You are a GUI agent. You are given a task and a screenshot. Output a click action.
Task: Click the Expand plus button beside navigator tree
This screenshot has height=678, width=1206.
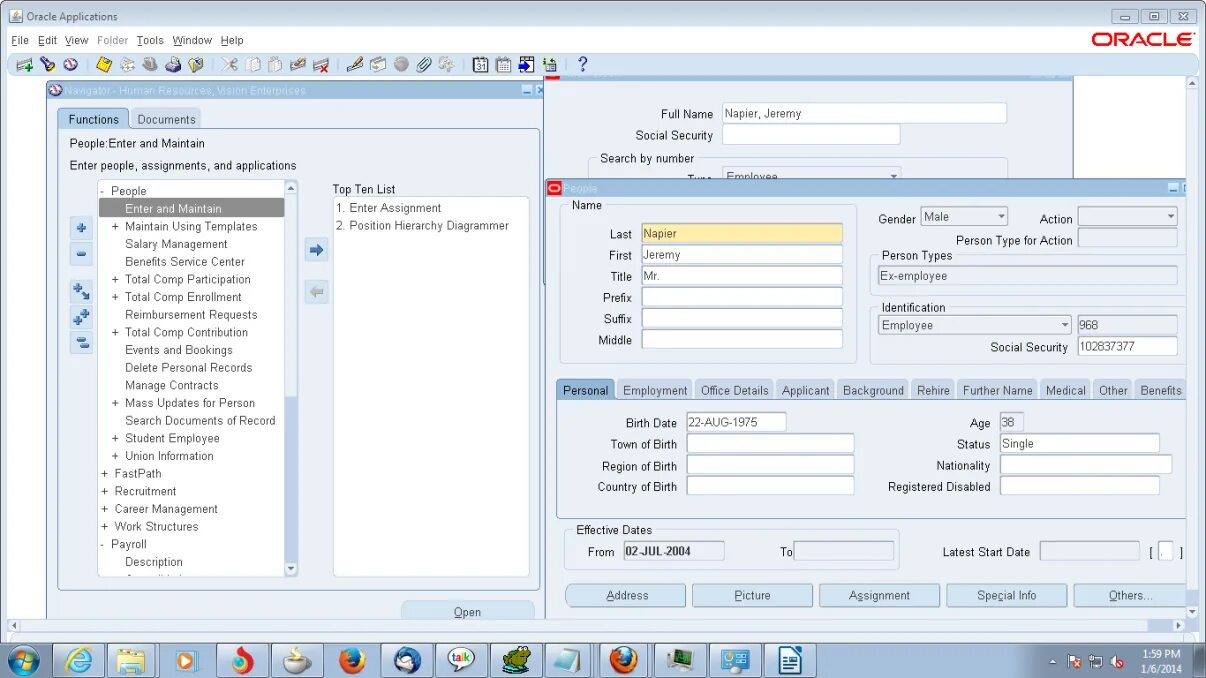[x=82, y=228]
